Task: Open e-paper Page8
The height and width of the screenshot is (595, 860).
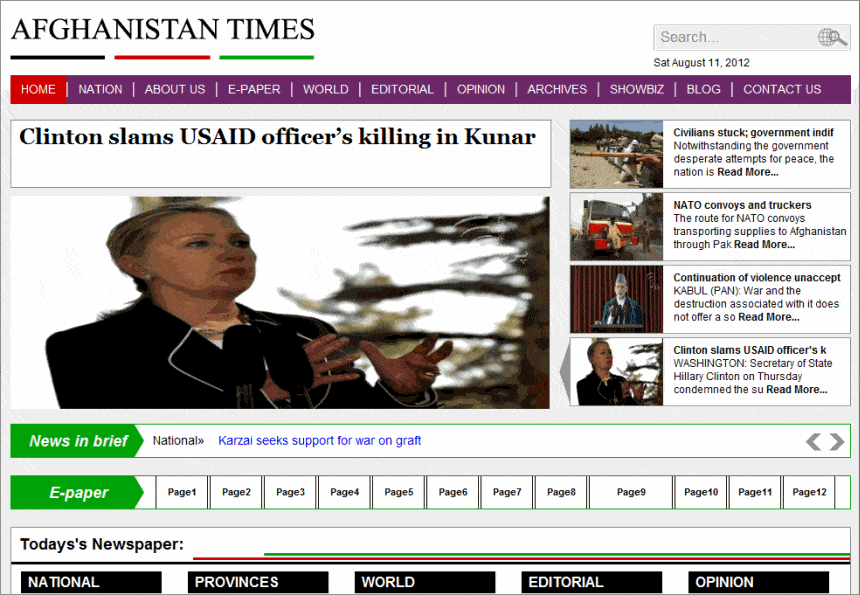Action: [x=561, y=492]
